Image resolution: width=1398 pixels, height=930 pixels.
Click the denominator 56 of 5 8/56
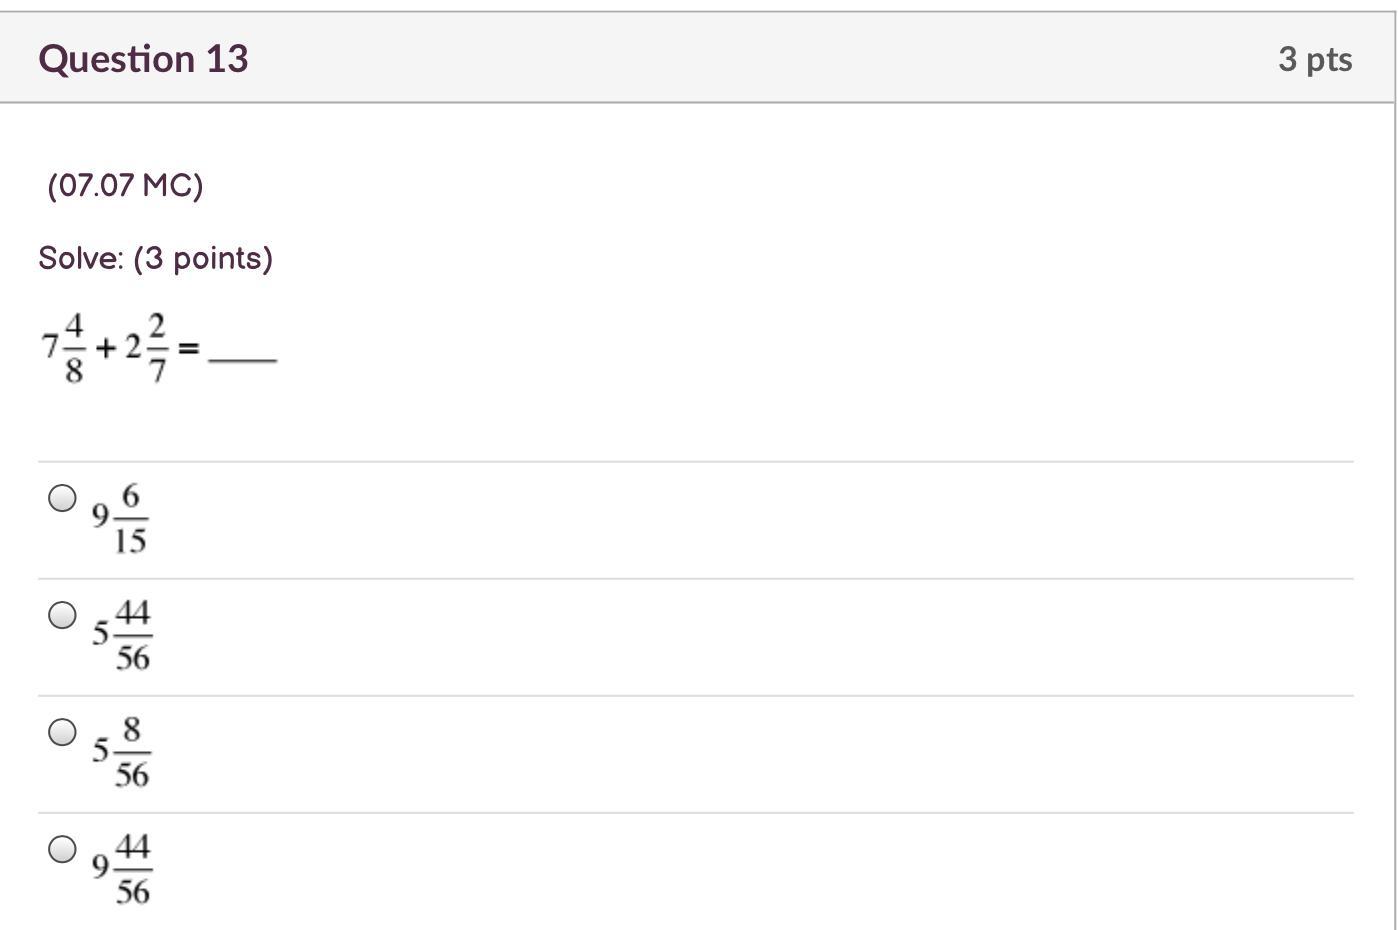(132, 774)
